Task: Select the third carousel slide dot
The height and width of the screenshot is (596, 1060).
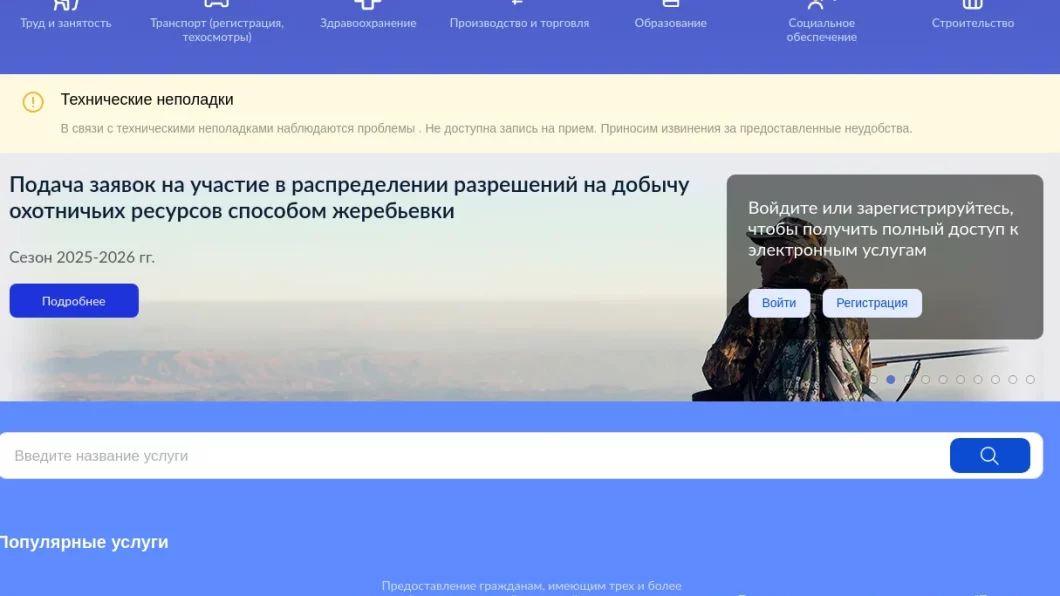Action: point(908,380)
